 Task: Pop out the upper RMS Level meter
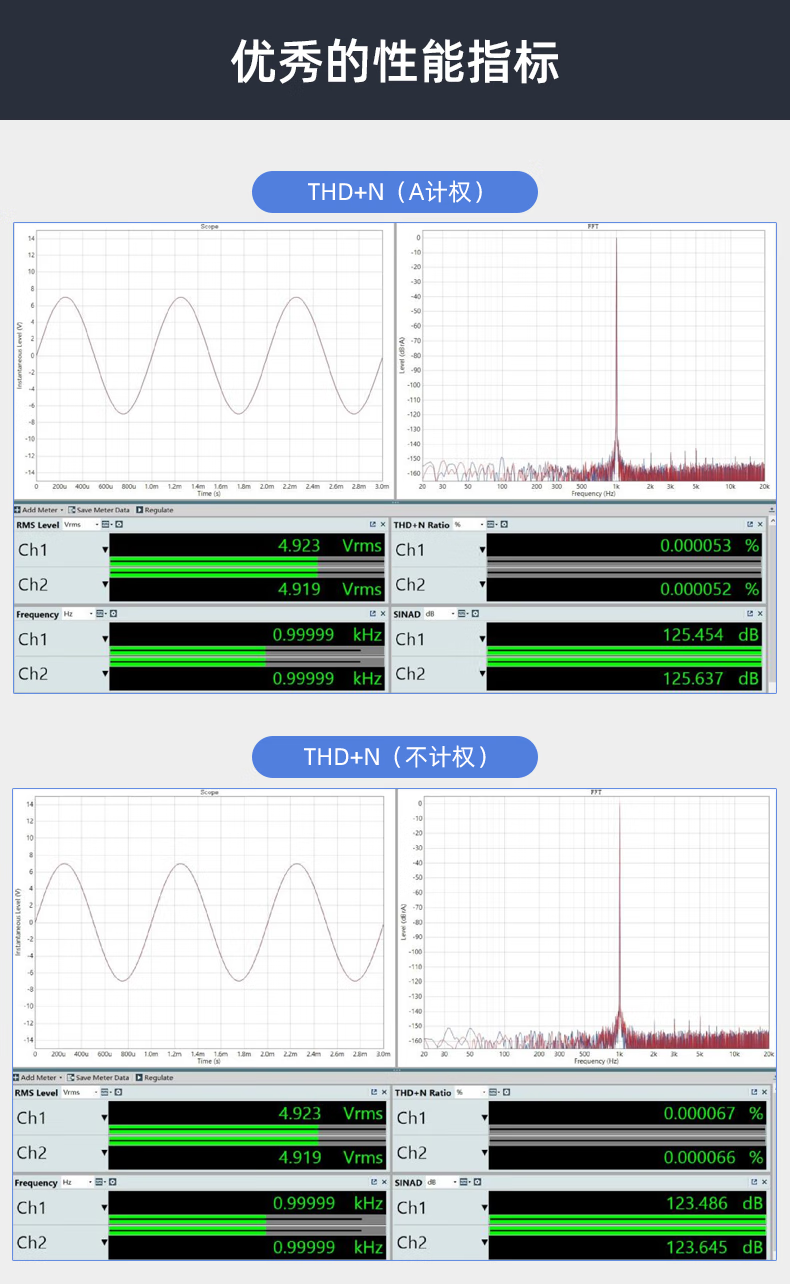click(373, 525)
